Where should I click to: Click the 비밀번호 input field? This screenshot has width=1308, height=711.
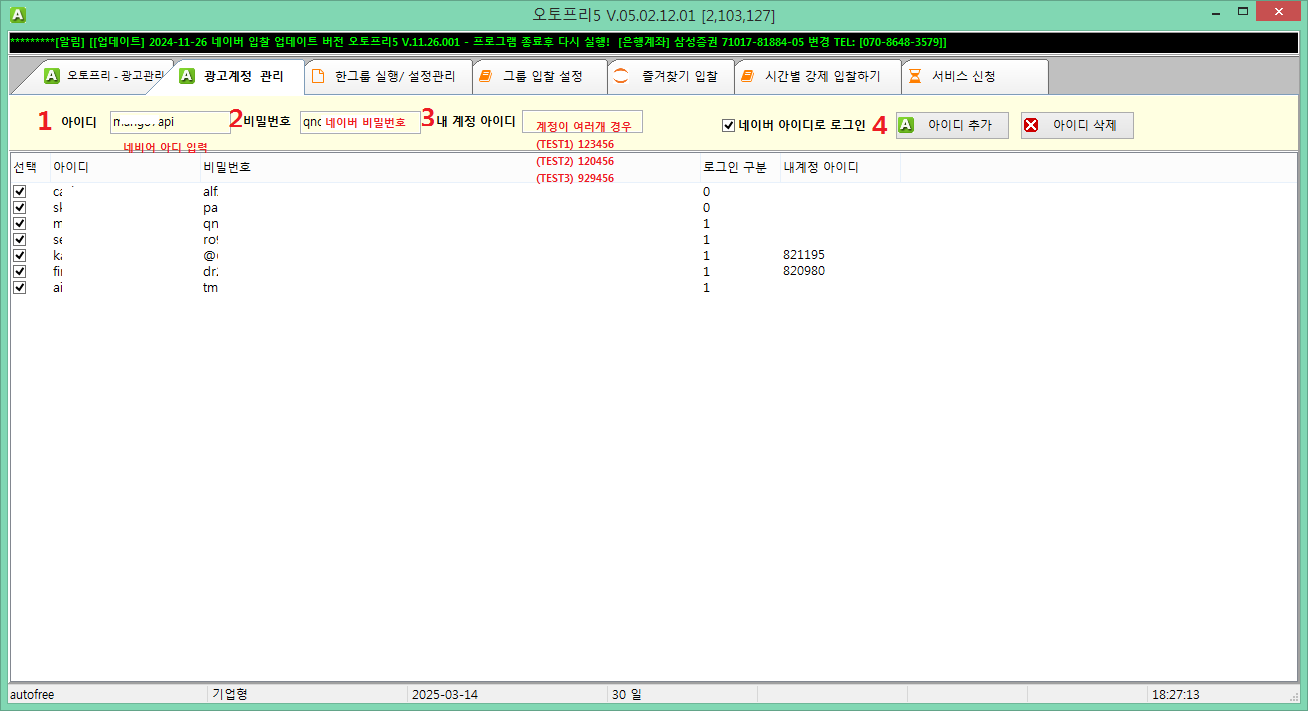click(x=359, y=121)
